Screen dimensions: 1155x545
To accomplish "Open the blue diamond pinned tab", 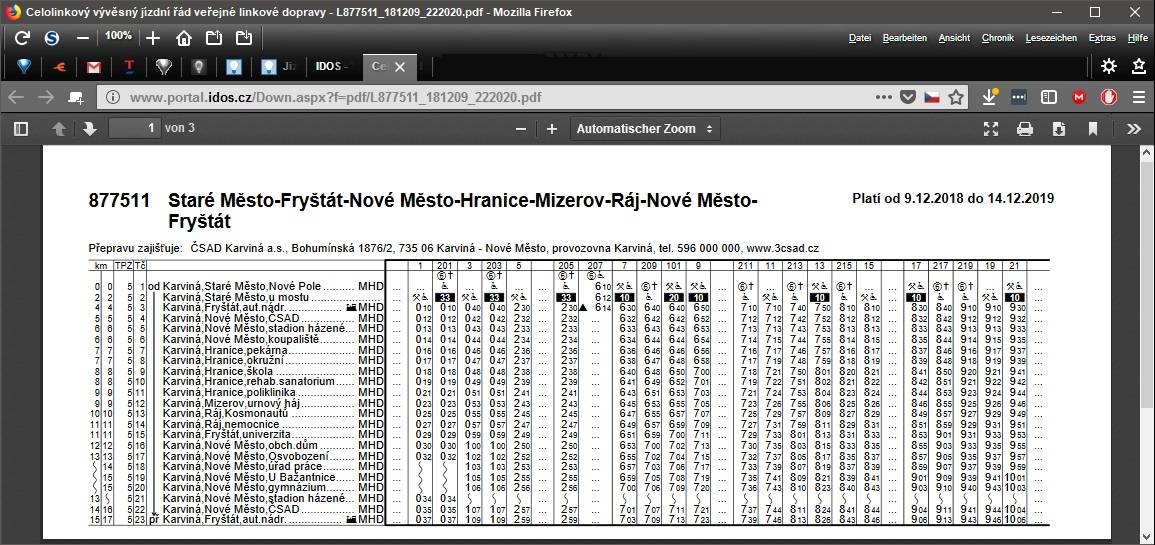I will coord(24,67).
